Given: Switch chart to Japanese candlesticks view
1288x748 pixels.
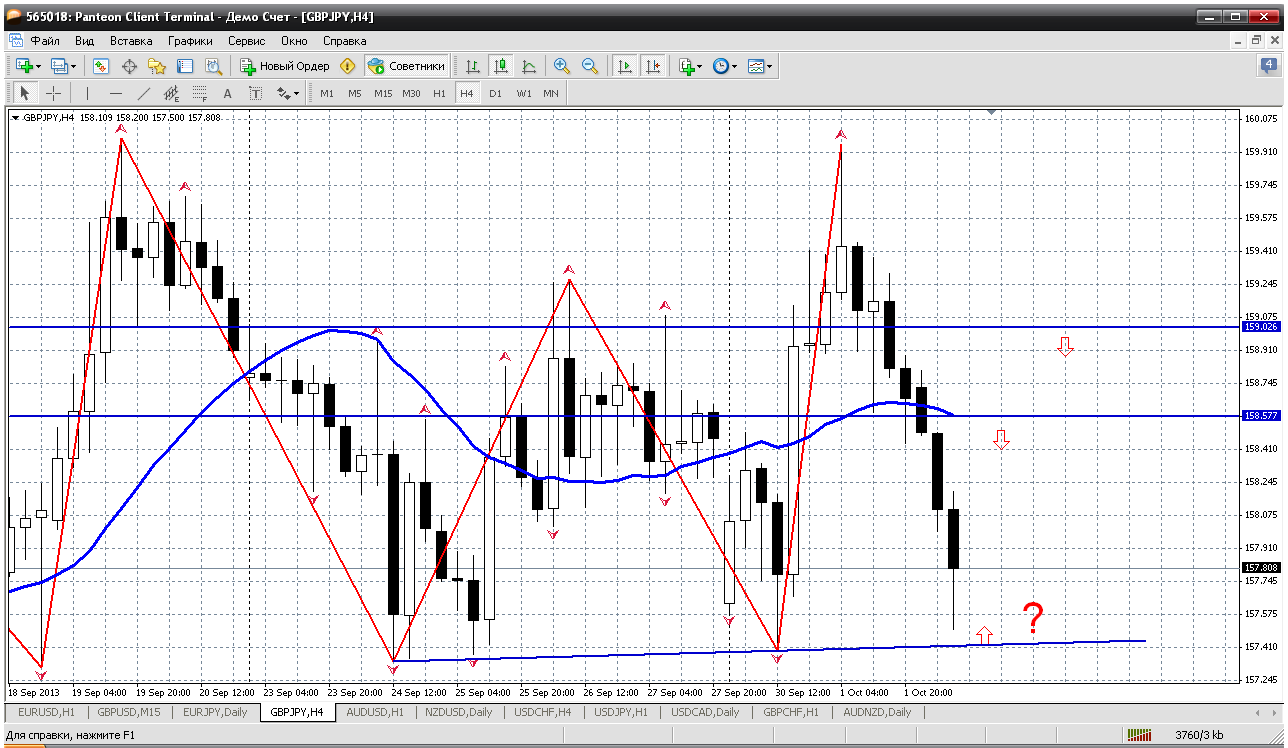Looking at the screenshot, I should [501, 66].
